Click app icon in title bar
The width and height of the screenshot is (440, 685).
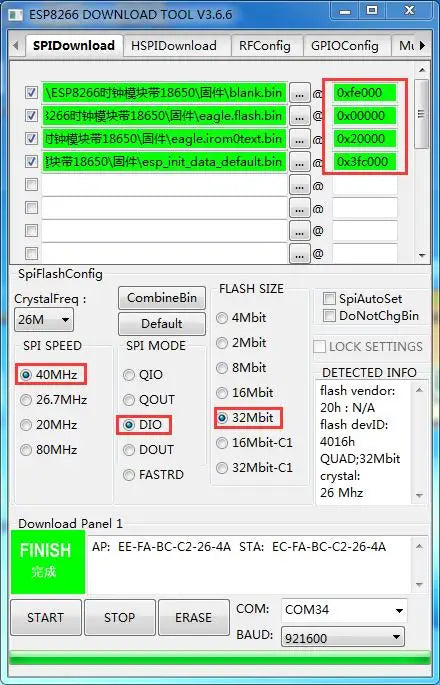[x=16, y=14]
